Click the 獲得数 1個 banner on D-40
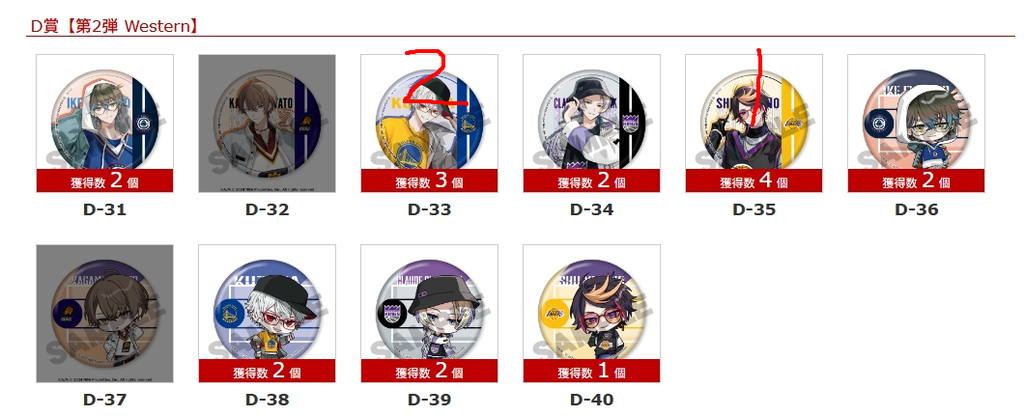 [x=592, y=371]
